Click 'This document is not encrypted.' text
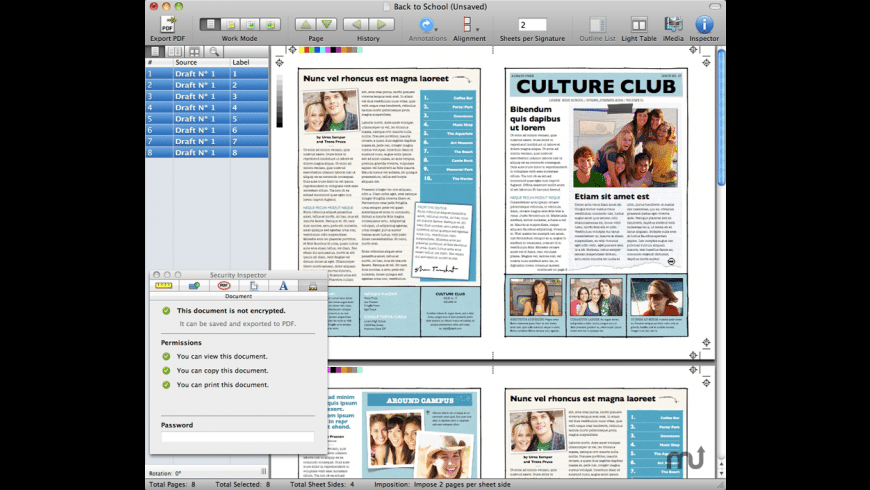This screenshot has height=490, width=870. (231, 311)
